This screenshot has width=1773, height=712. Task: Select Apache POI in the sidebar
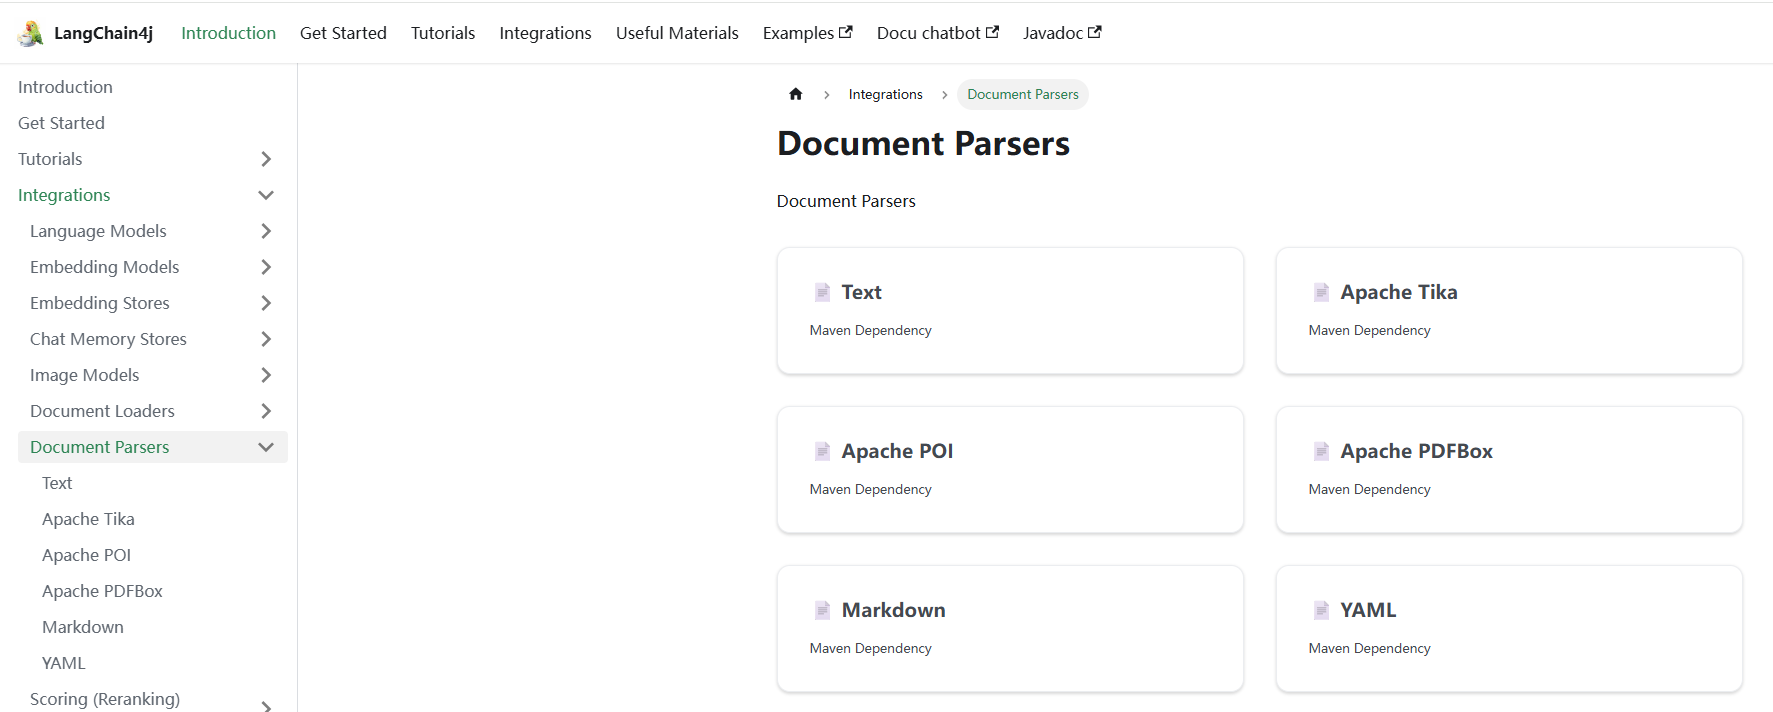click(x=86, y=555)
